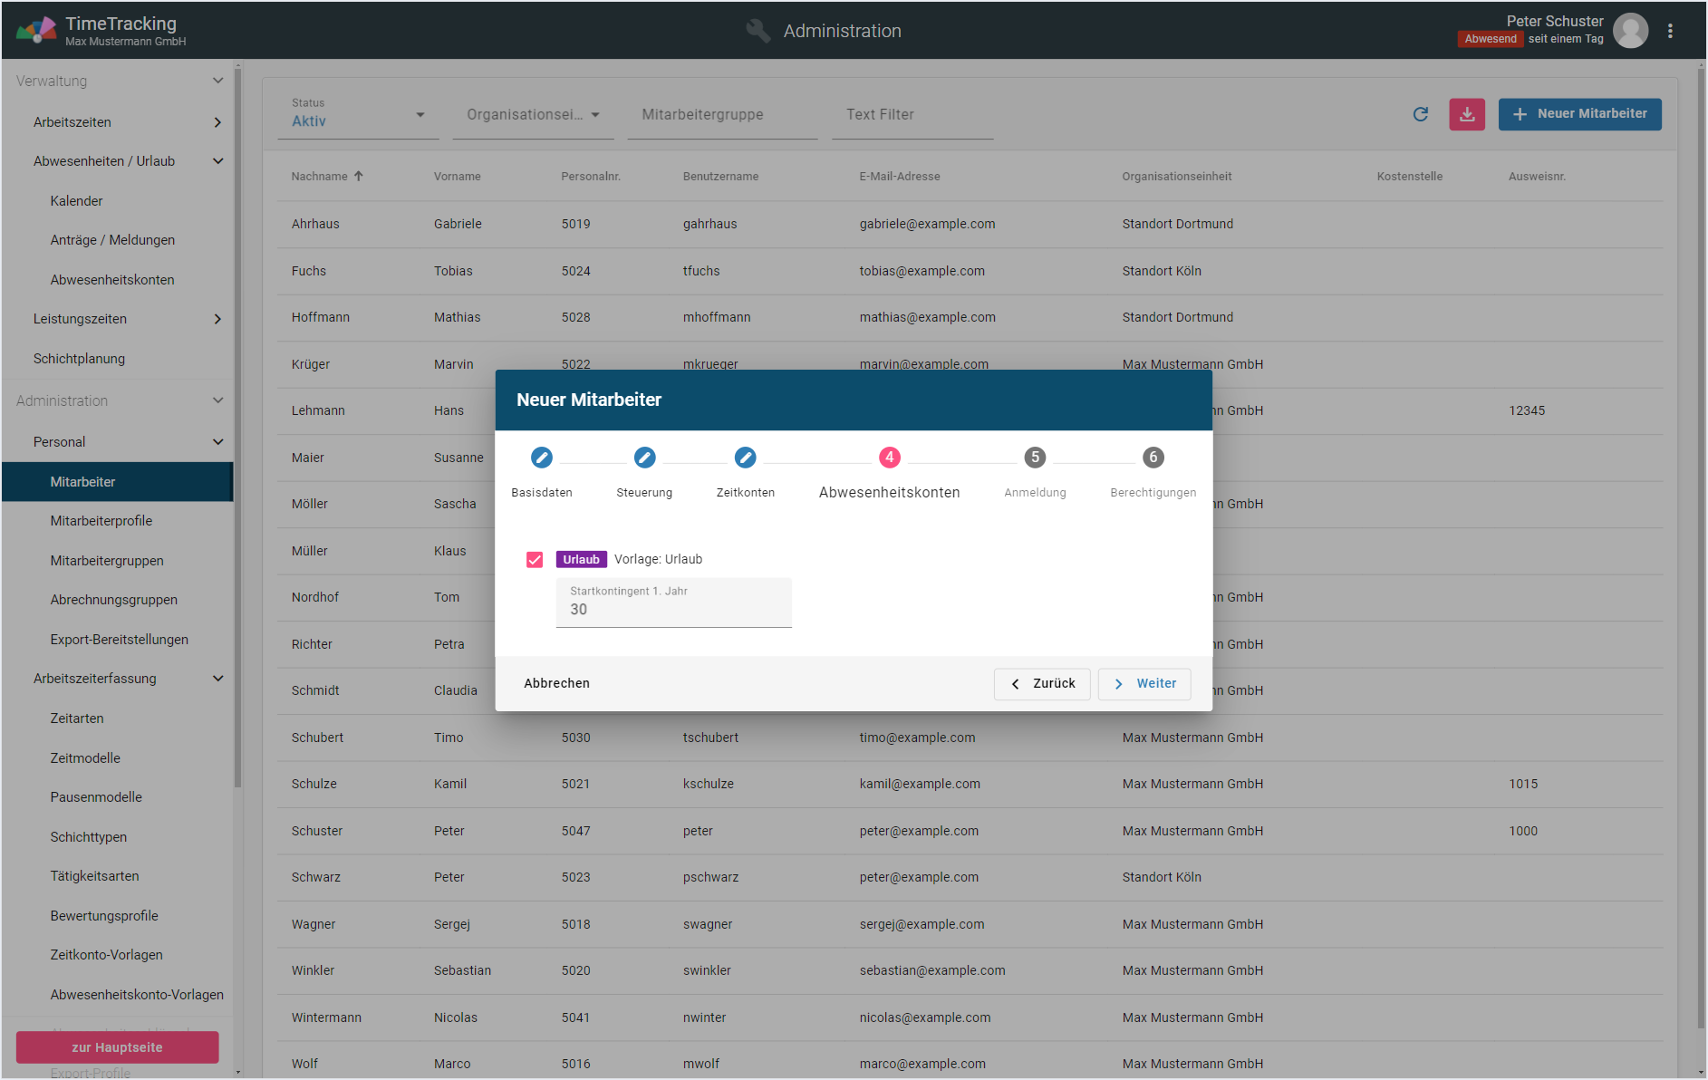Click the refresh icon above the employee table

coord(1420,114)
